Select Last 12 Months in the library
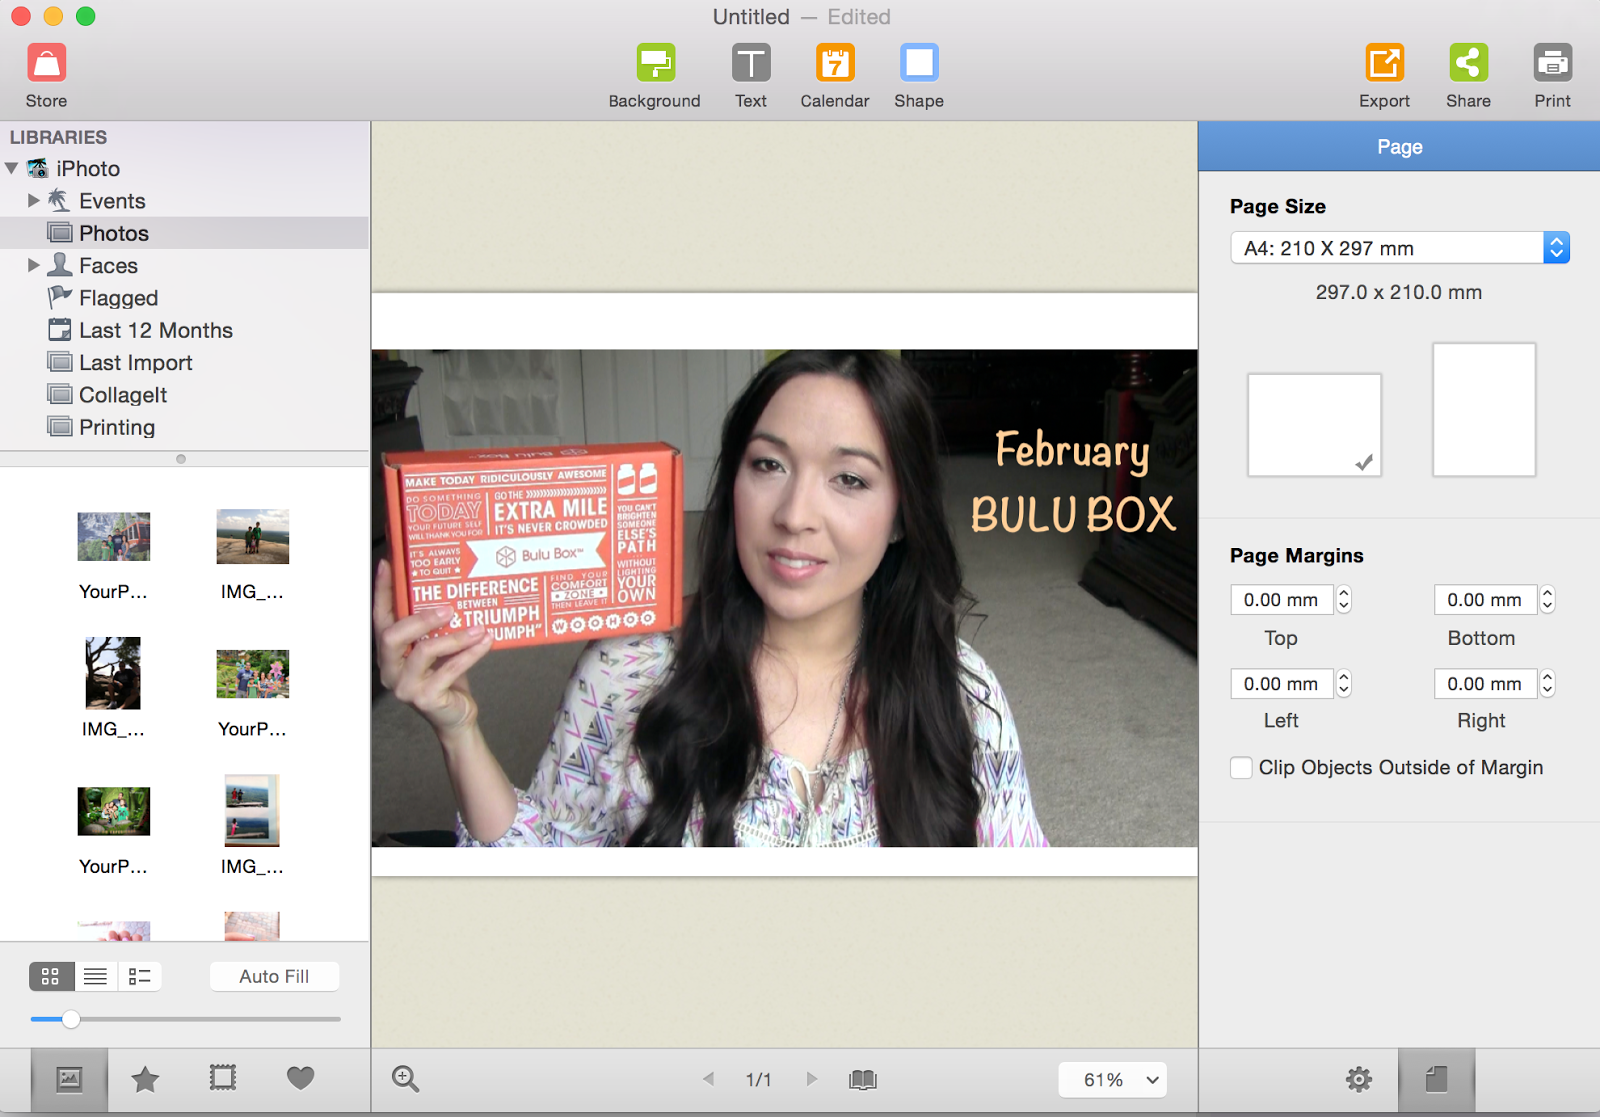 (x=184, y=330)
